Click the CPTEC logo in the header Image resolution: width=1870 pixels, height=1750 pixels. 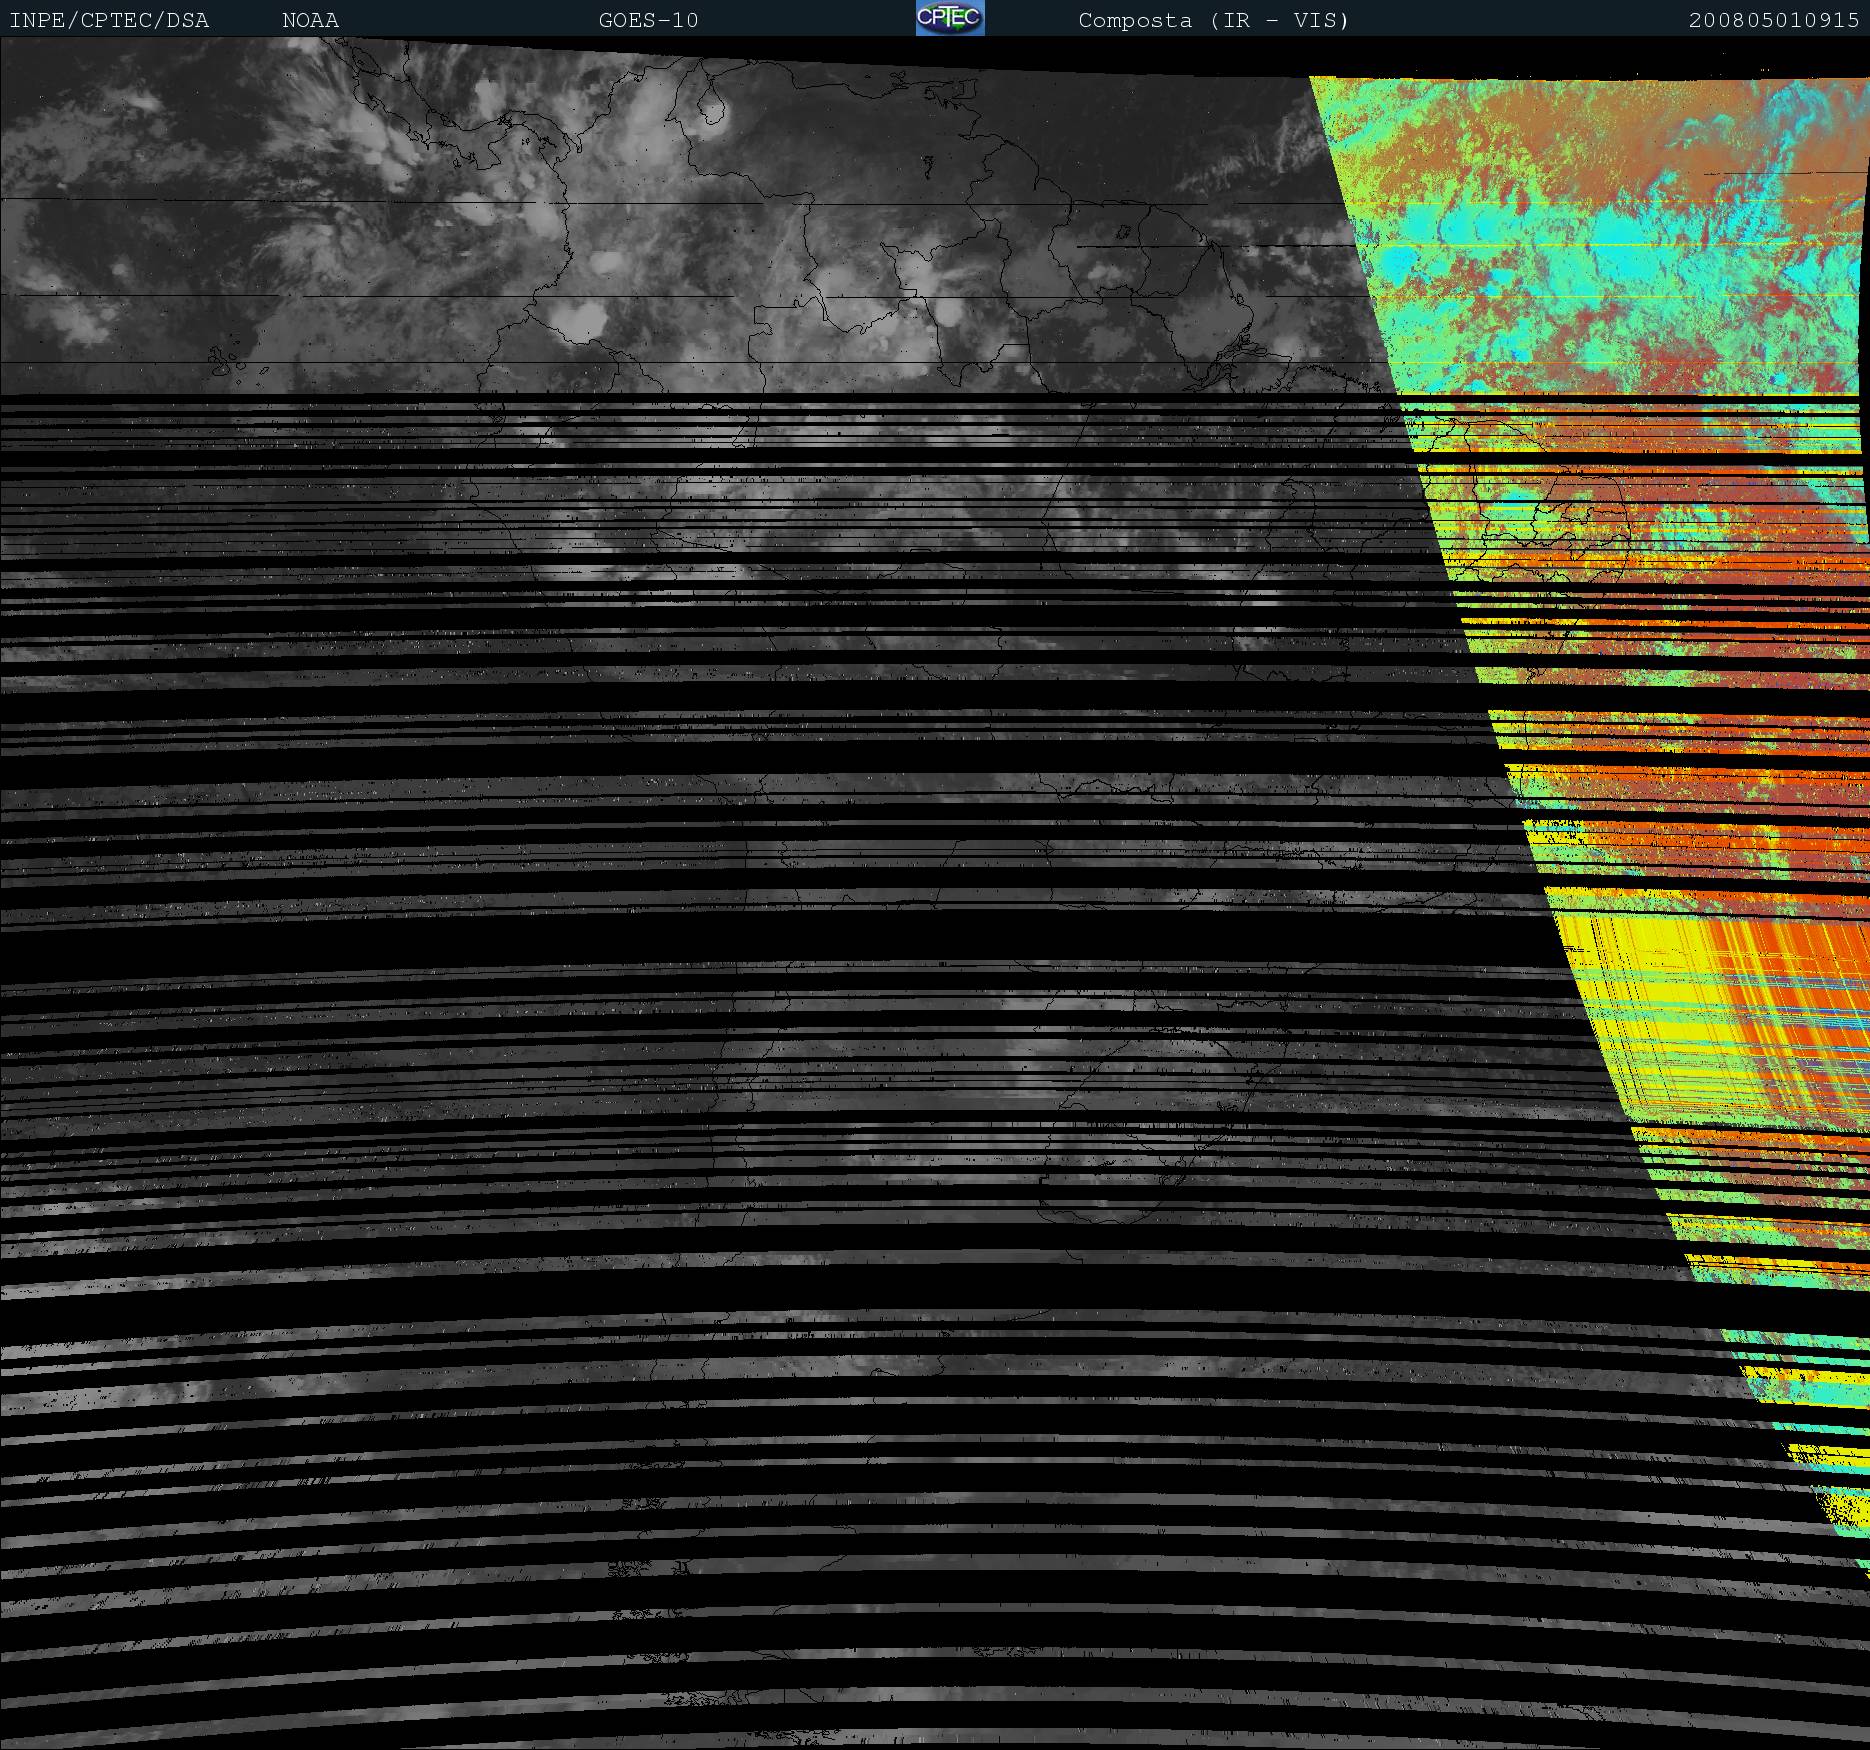(949, 19)
